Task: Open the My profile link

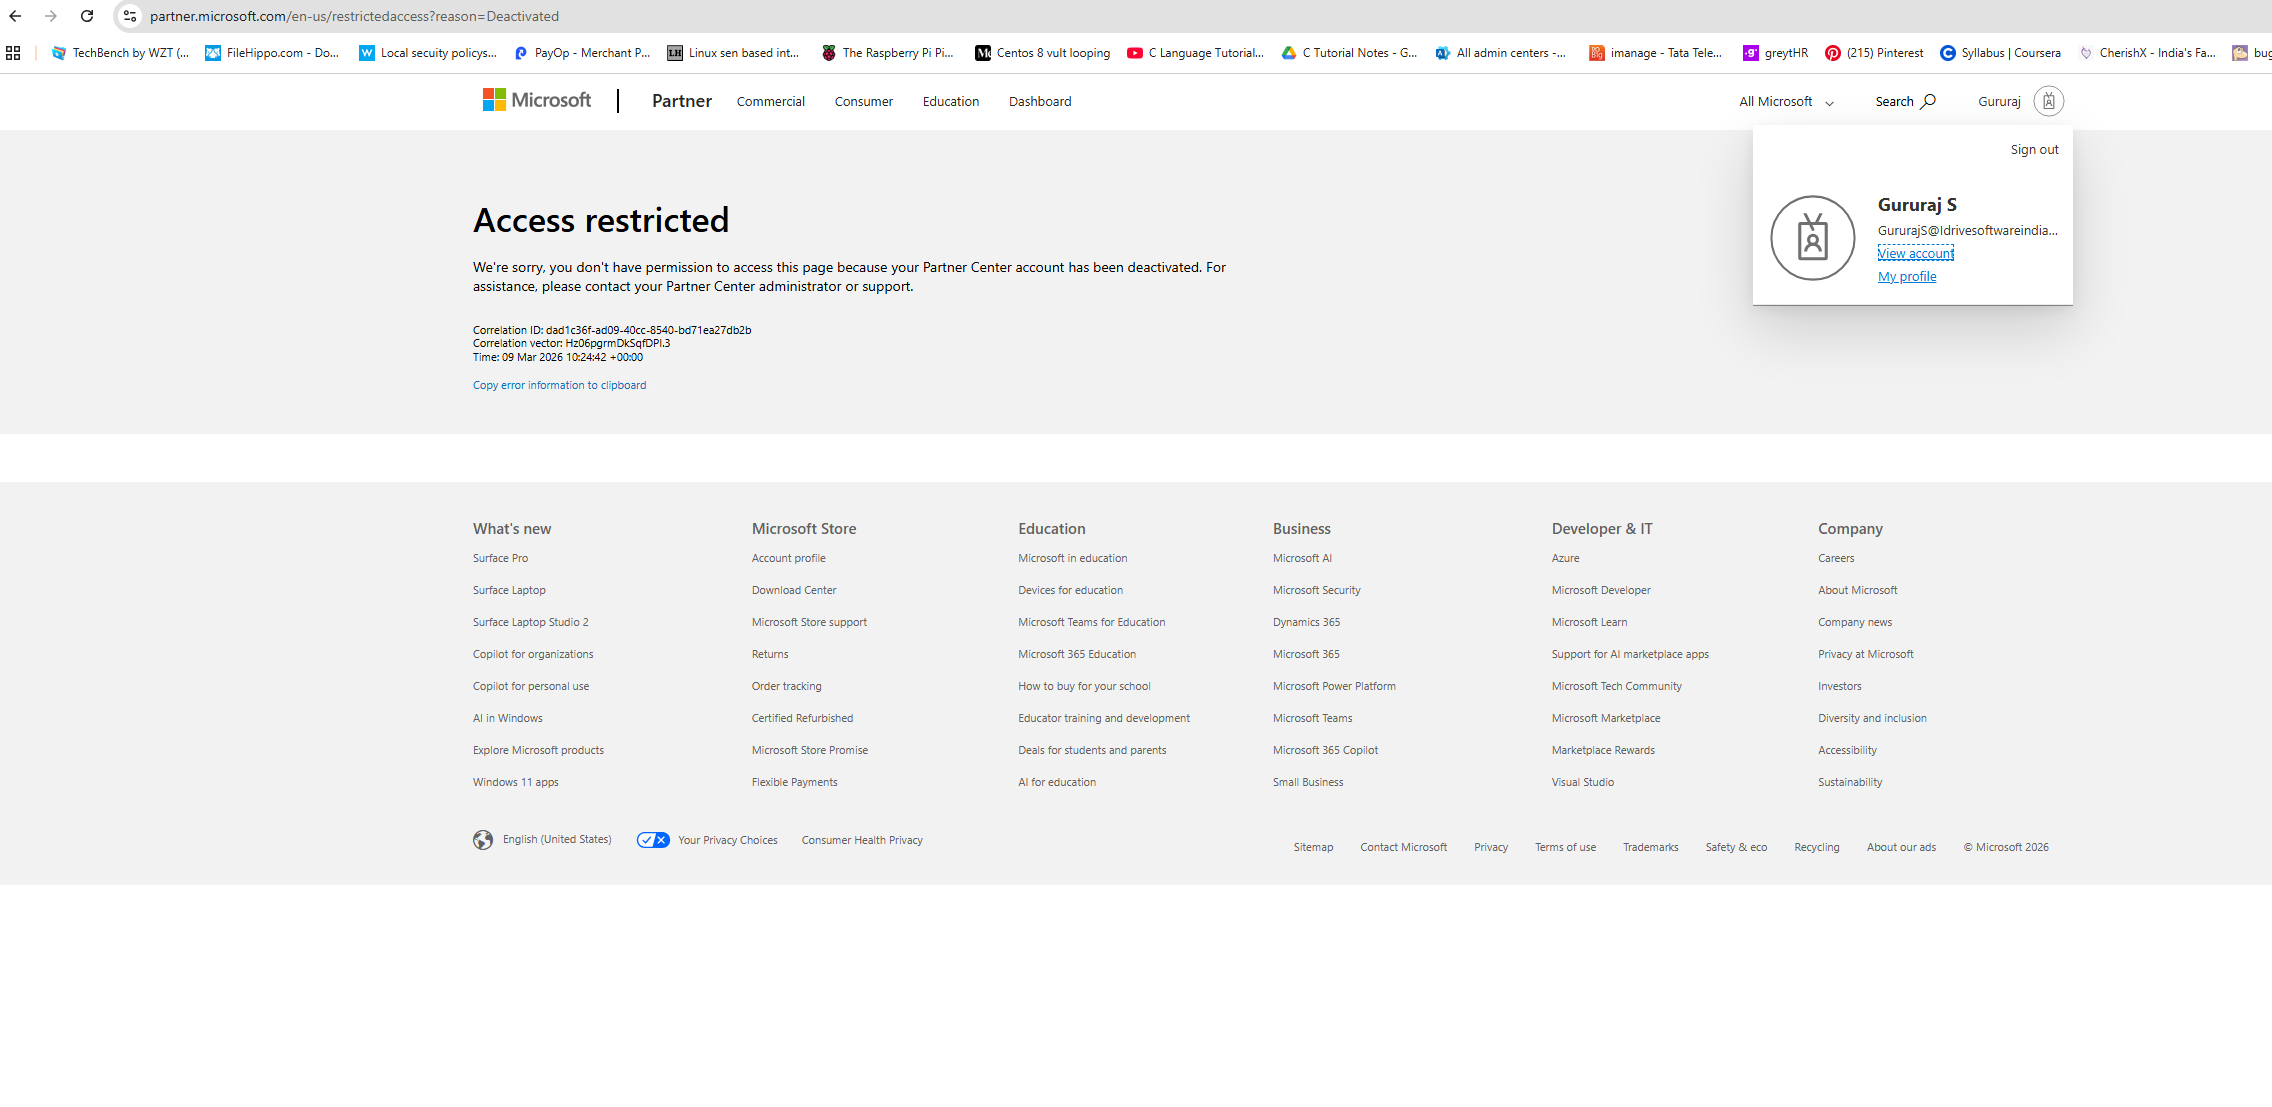Action: pos(1907,277)
